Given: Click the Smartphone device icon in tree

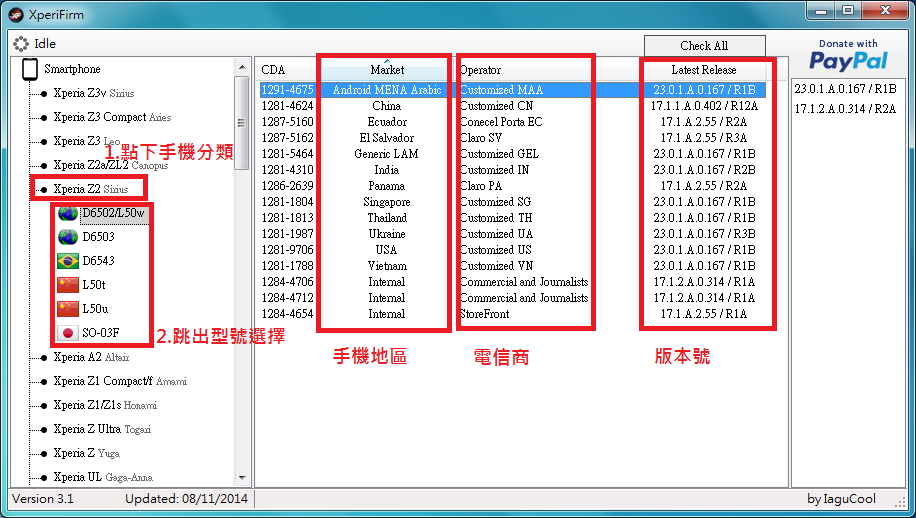Looking at the screenshot, I should pos(30,69).
